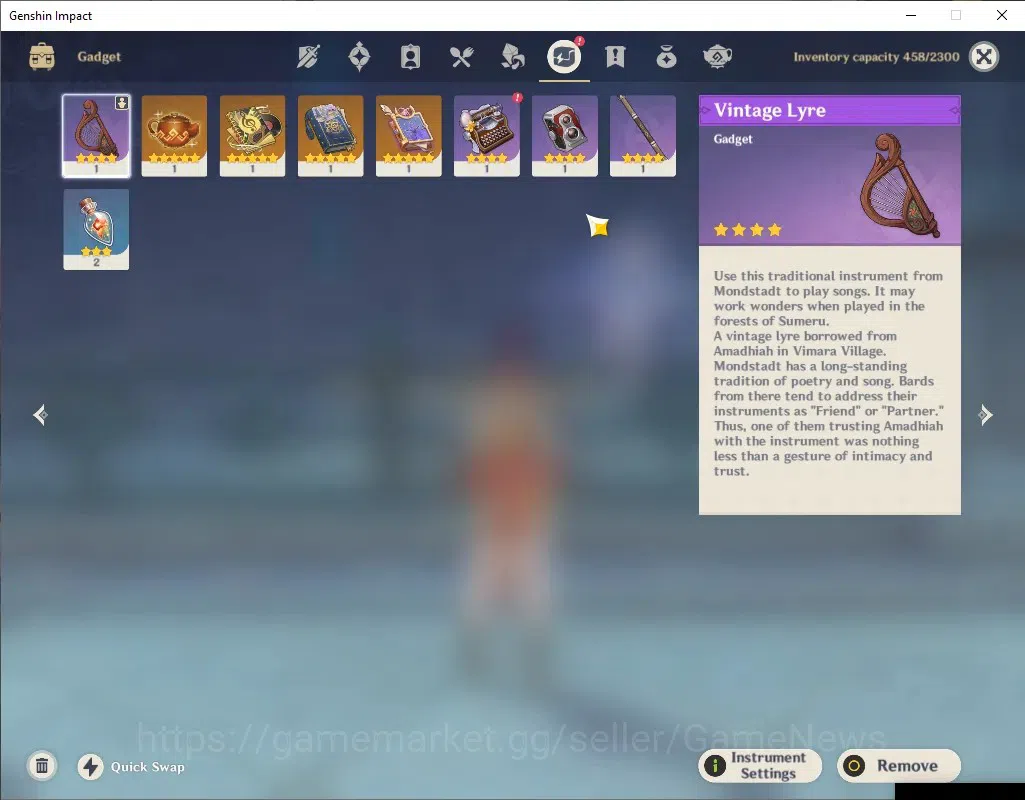Click the Gadget label beside backpack
Screen dimensions: 1025x800
pyautogui.click(x=99, y=57)
